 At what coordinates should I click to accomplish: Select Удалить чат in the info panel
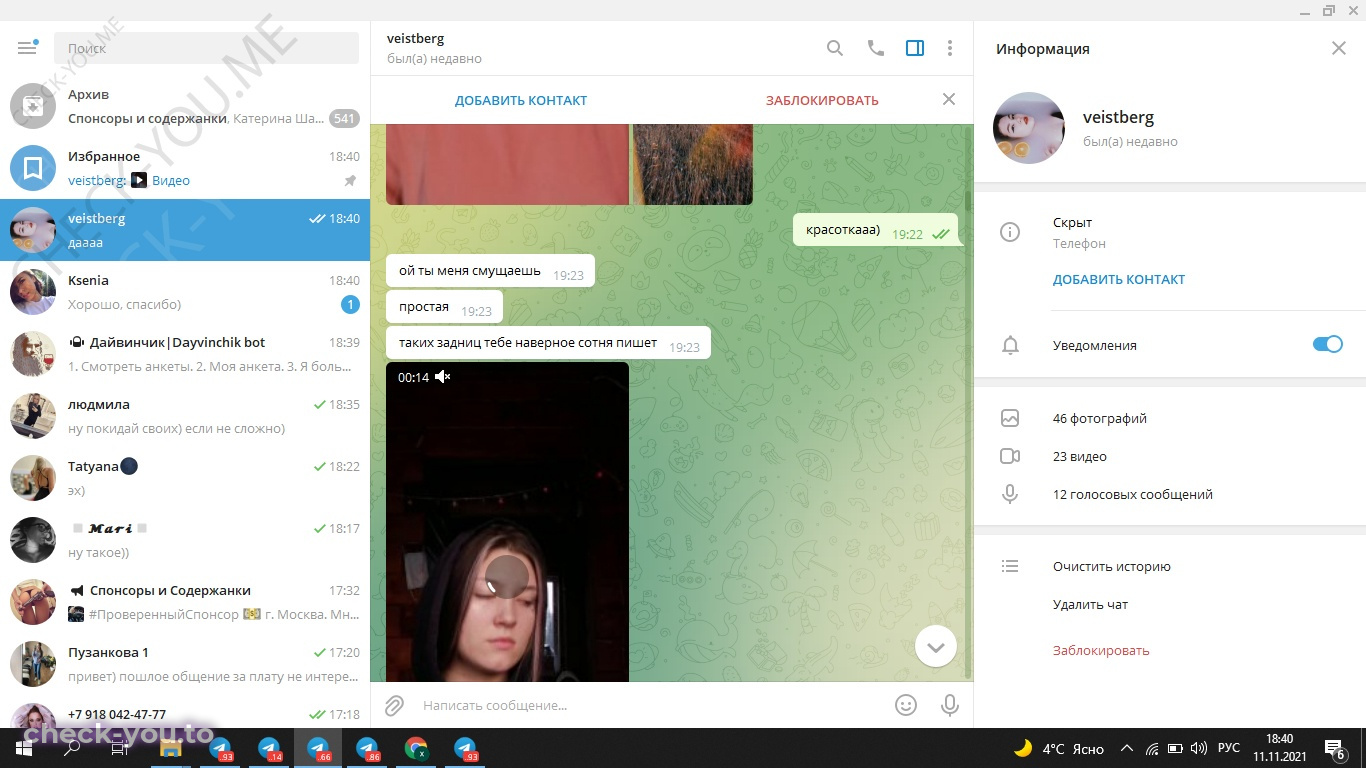point(1090,604)
